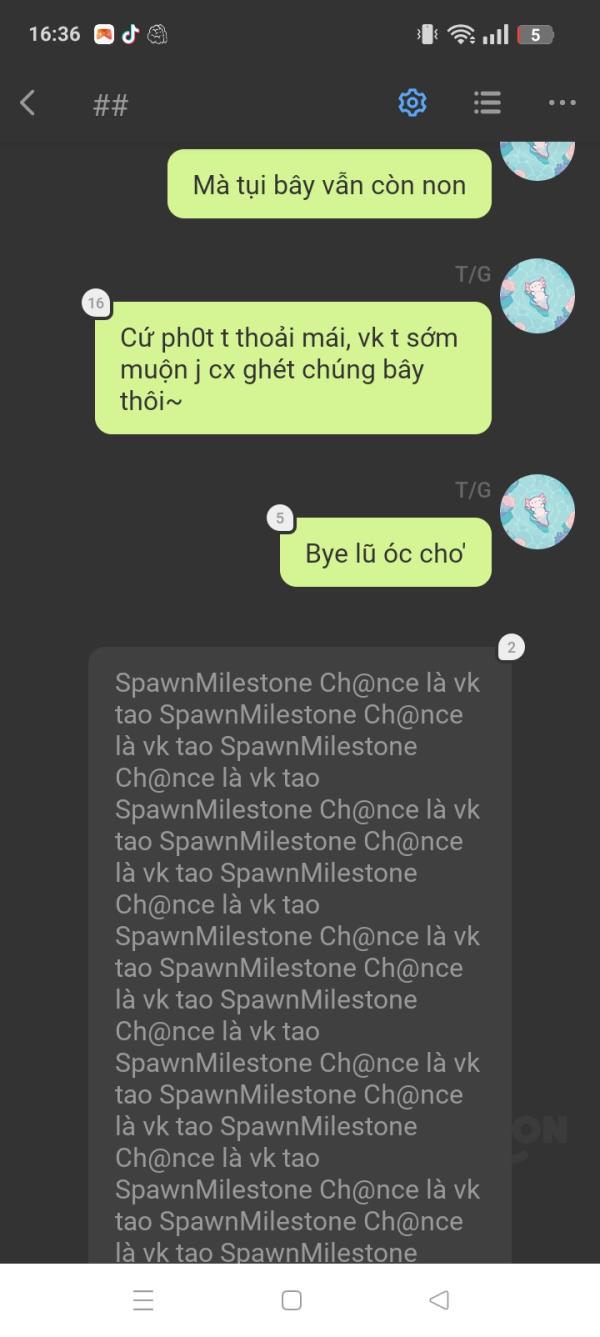Tap the battery indicator showing 5
Image resolution: width=600 pixels, height=1337 pixels.
click(535, 35)
